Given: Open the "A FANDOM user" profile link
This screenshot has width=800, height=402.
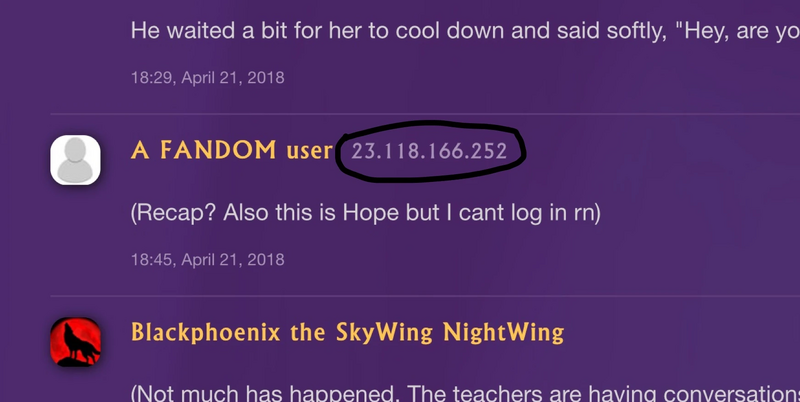Looking at the screenshot, I should tap(232, 150).
